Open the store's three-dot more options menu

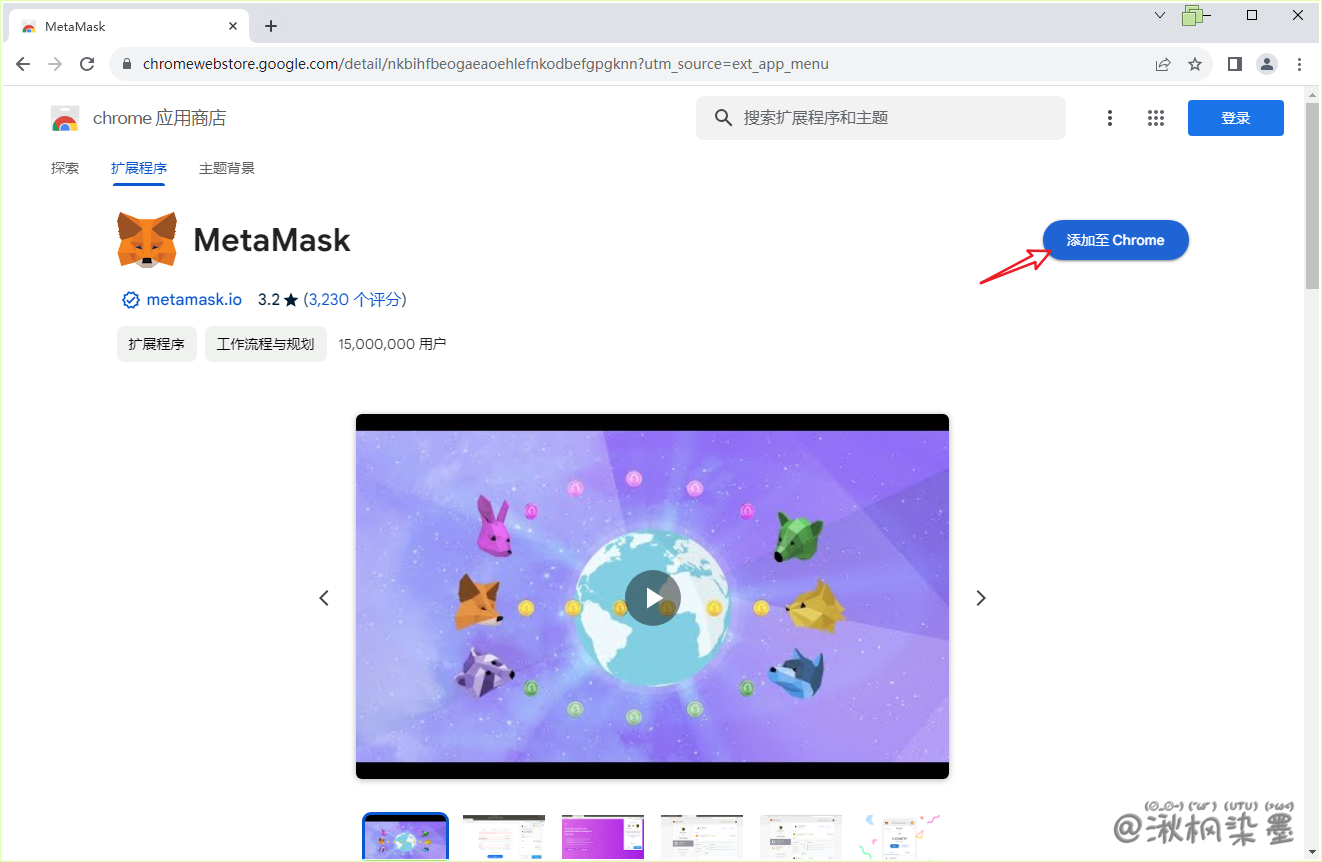(1109, 118)
